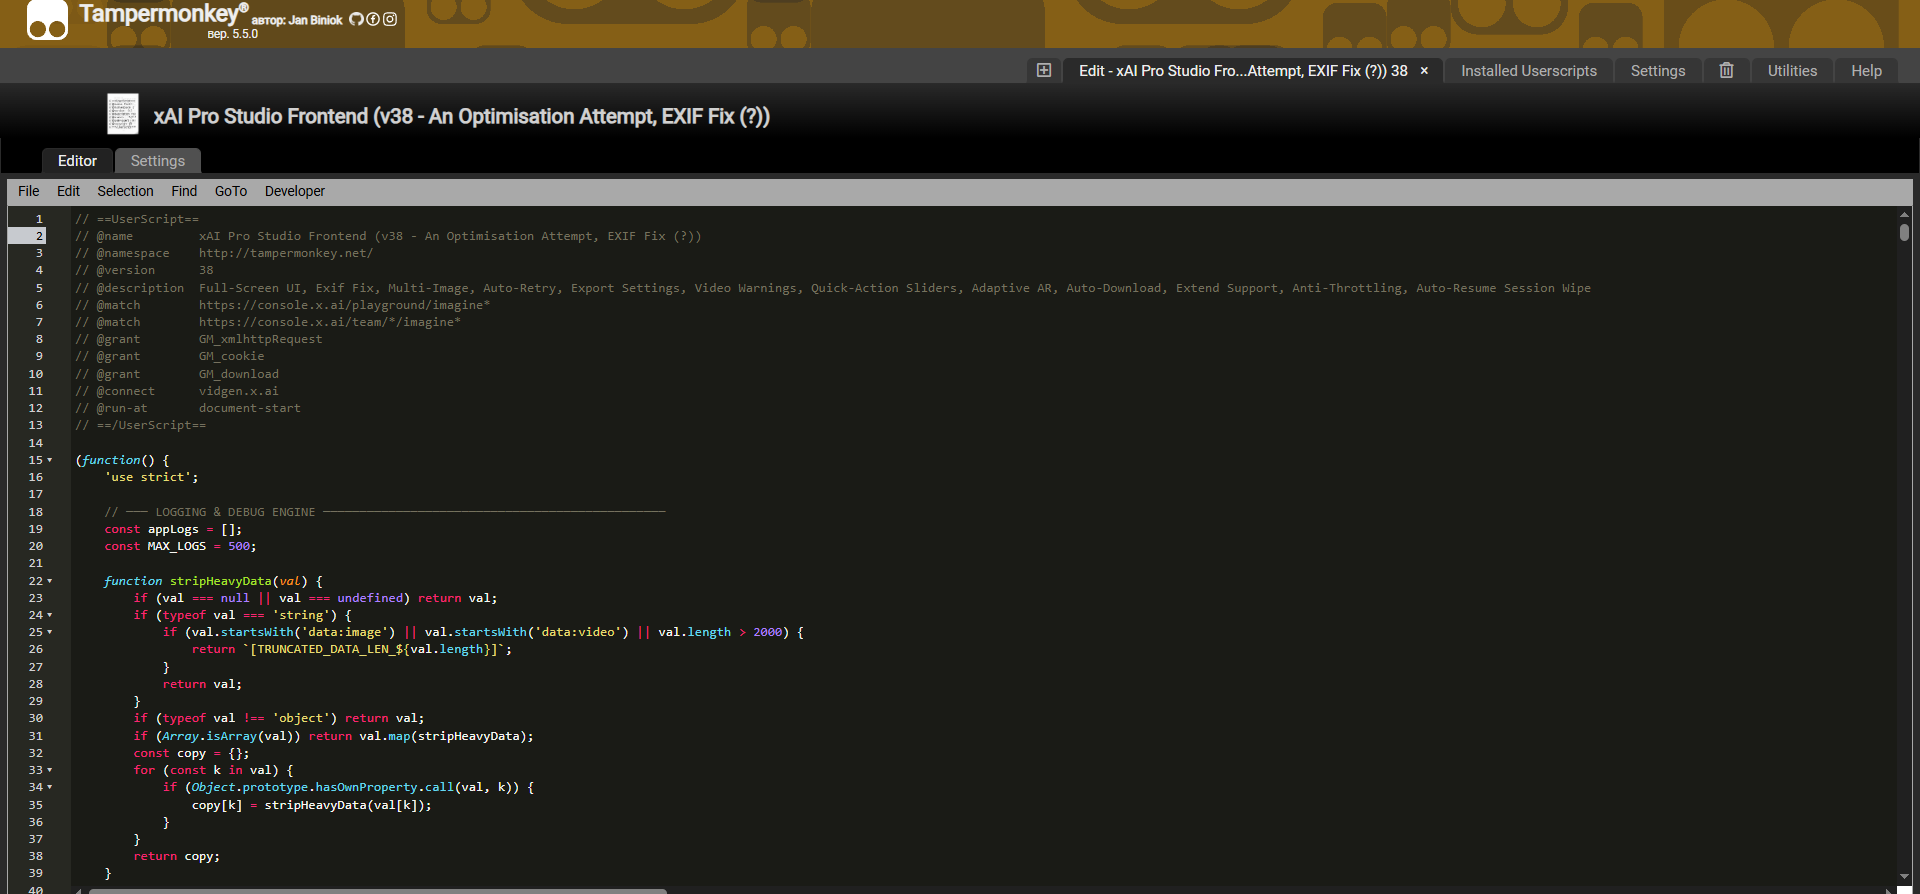Open the trash can tab
This screenshot has height=894, width=1920.
point(1726,70)
